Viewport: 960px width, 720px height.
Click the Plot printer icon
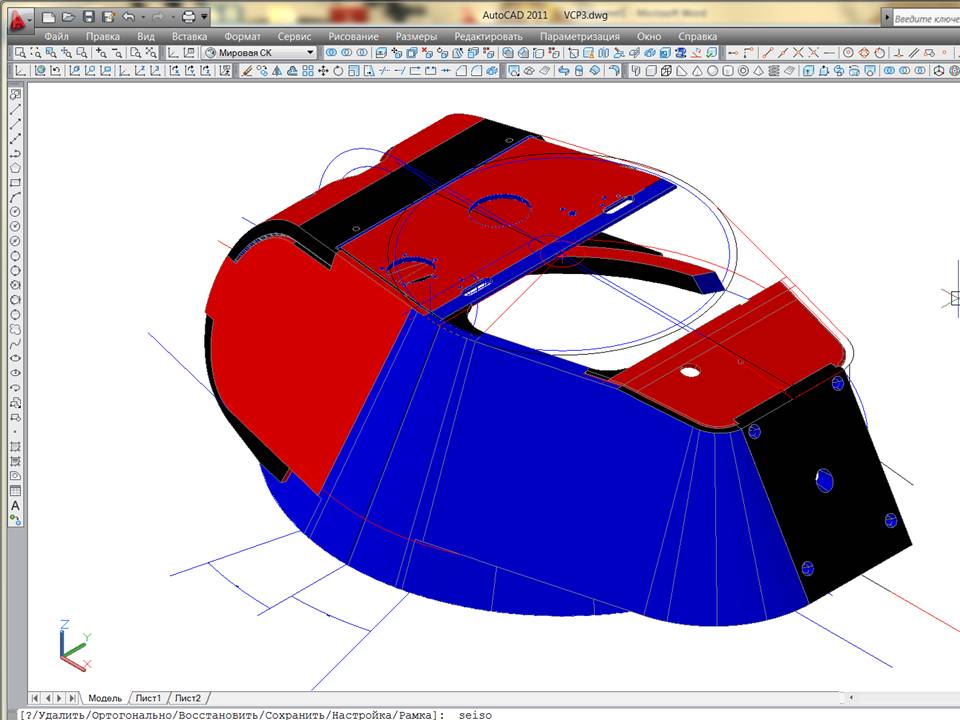[189, 17]
